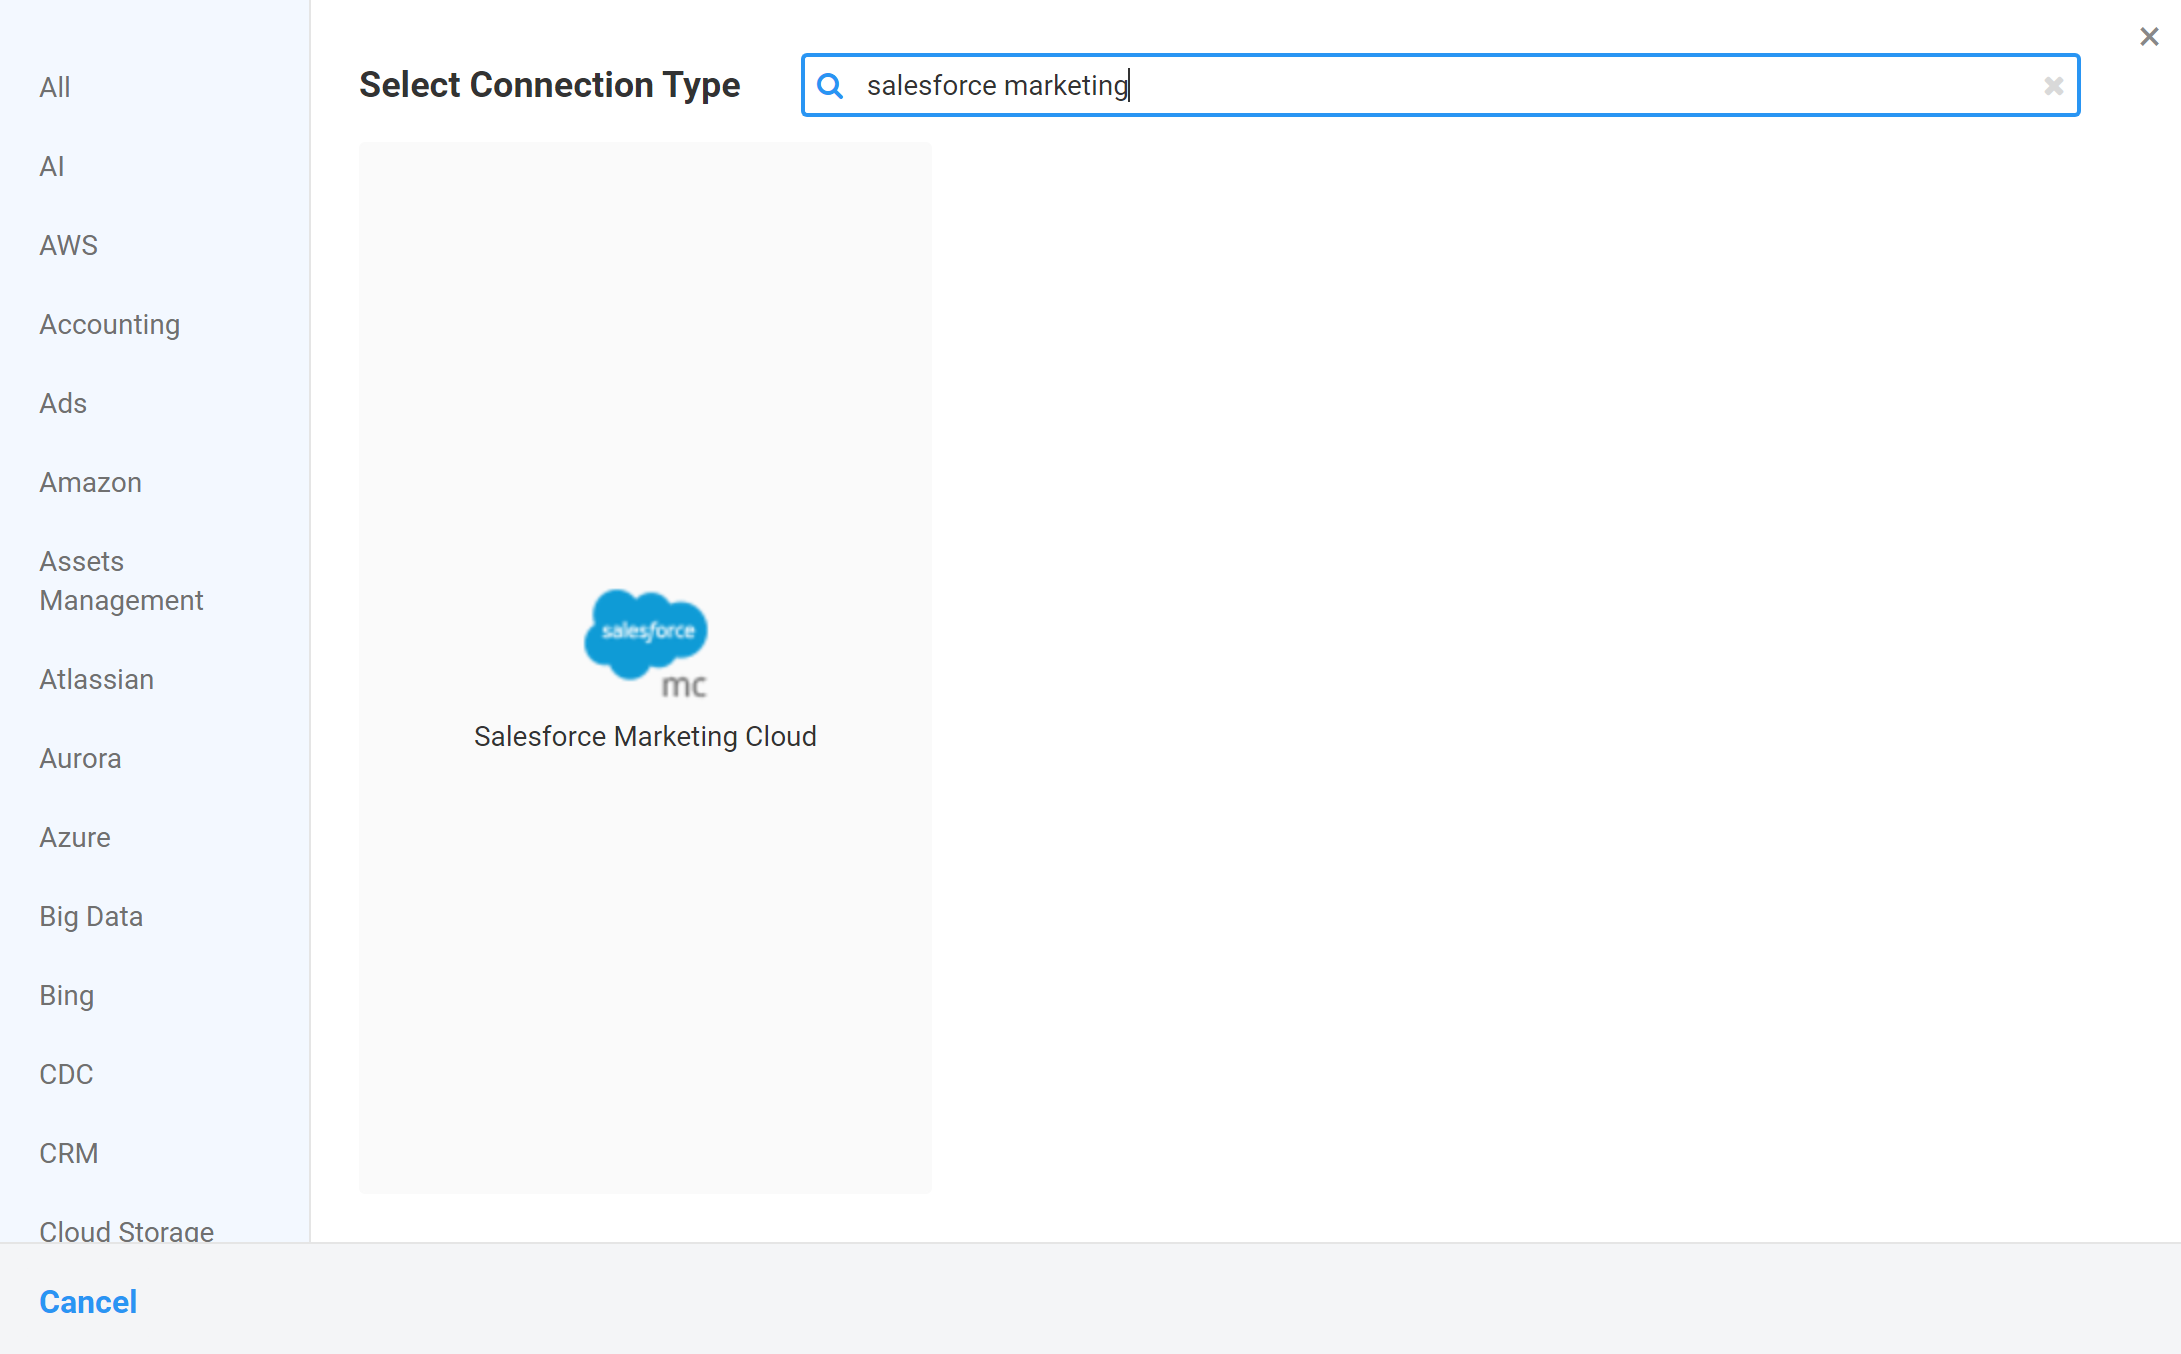Select the Azure category
The width and height of the screenshot is (2181, 1354).
75,837
